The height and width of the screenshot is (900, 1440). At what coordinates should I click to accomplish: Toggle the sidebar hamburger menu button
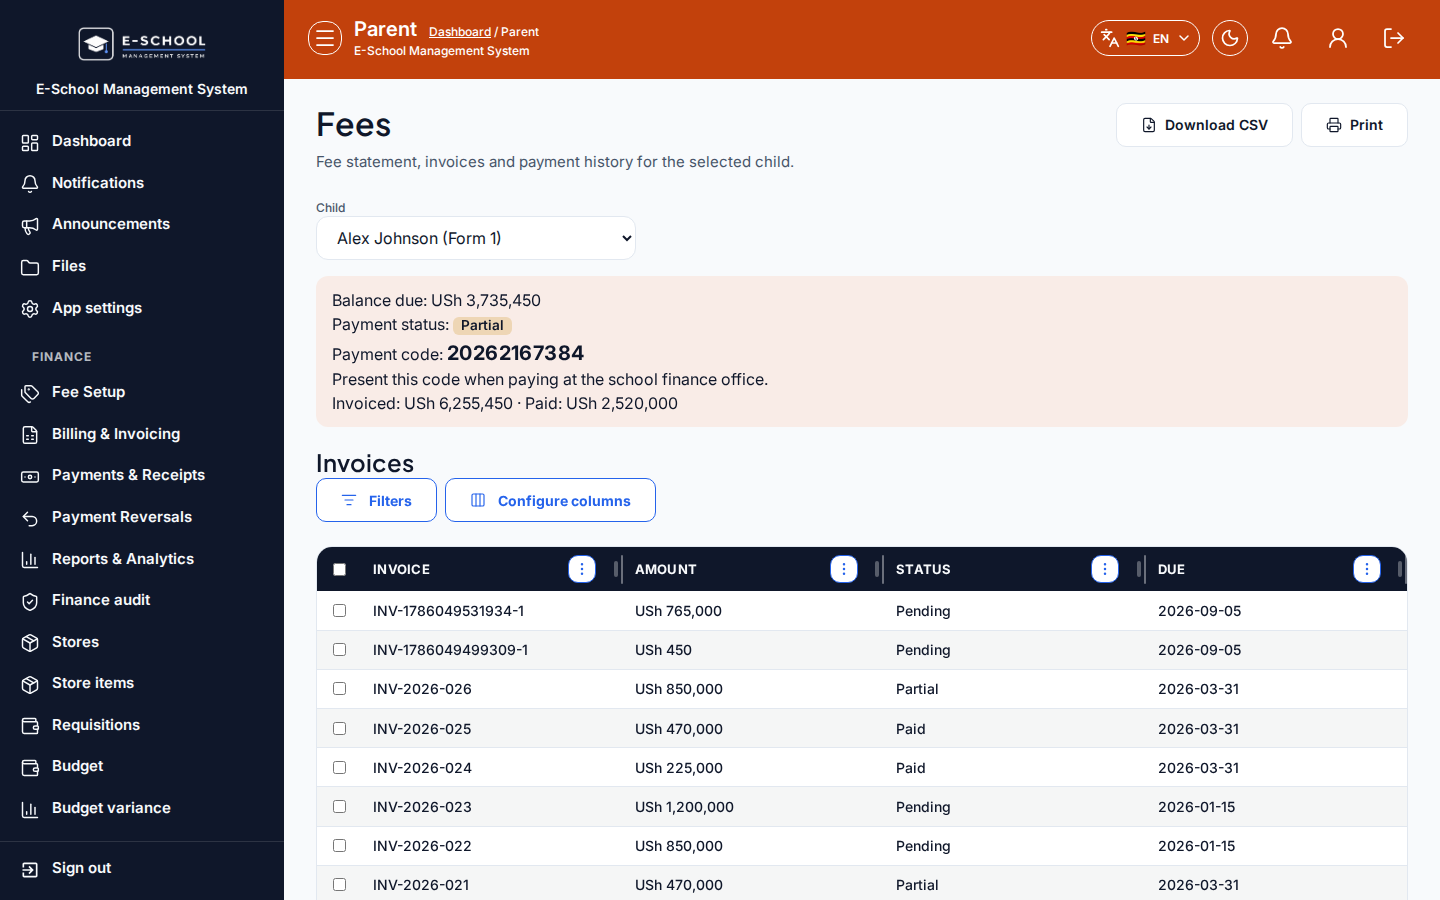pos(325,38)
